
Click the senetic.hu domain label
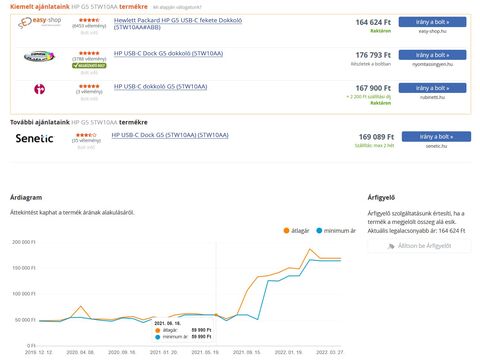(x=436, y=146)
